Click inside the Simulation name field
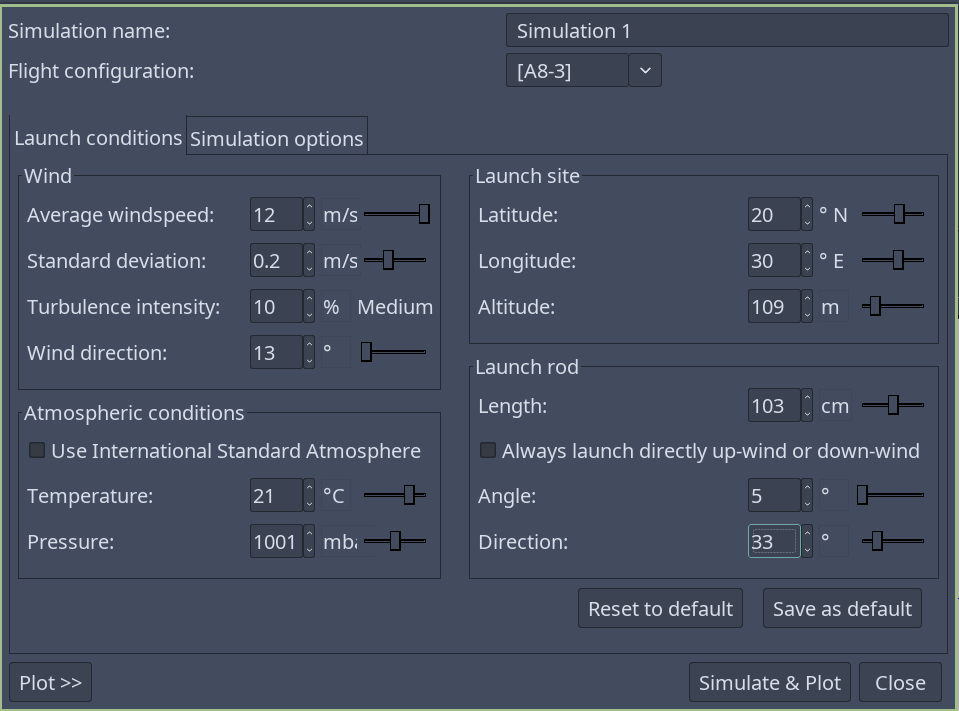This screenshot has width=959, height=711. coord(725,30)
